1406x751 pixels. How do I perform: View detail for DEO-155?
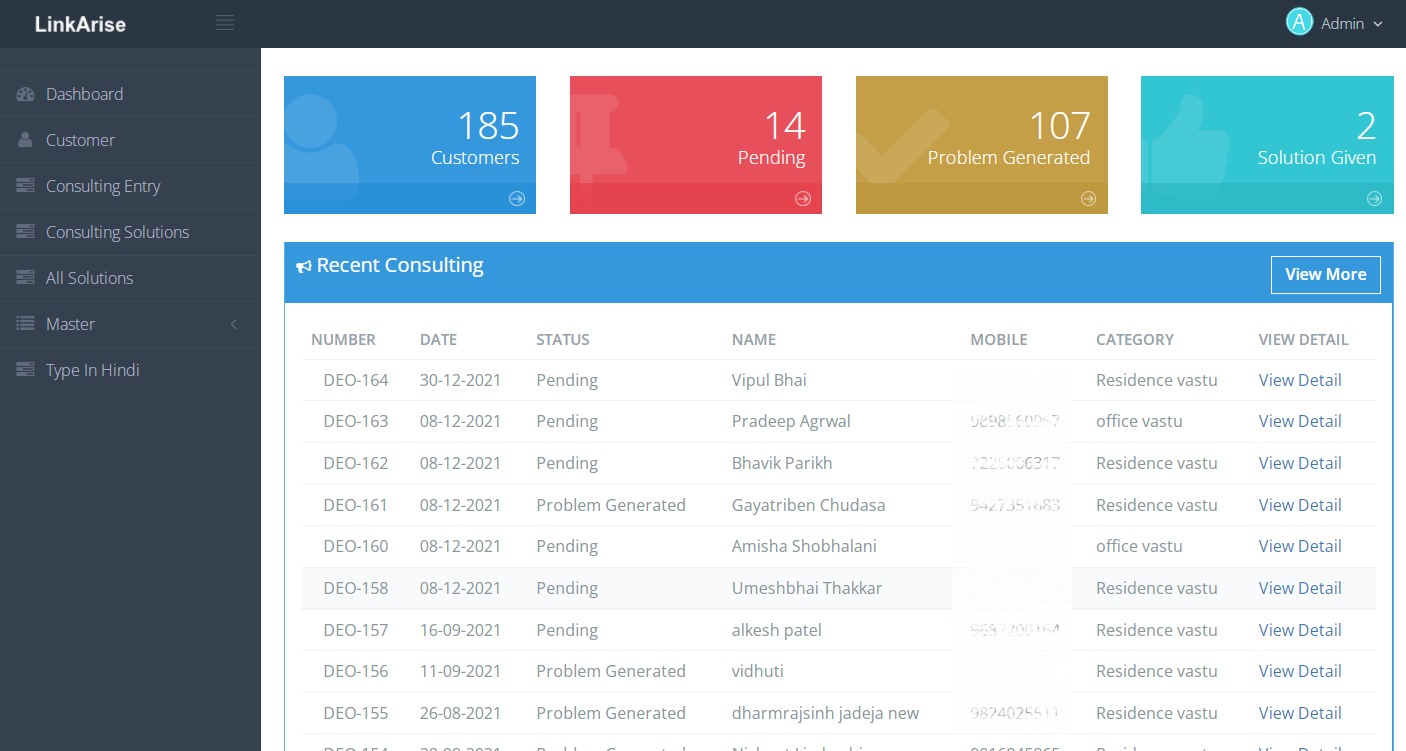[1300, 713]
